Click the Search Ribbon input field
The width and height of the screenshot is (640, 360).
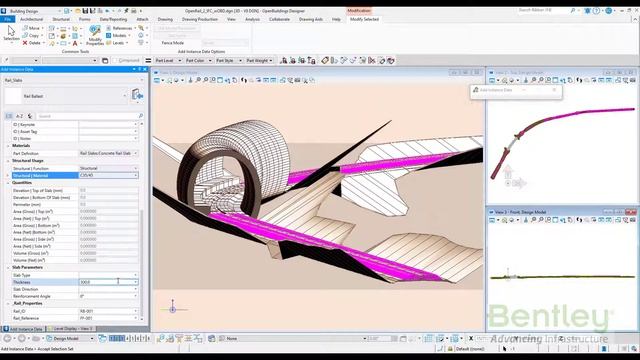pyautogui.click(x=543, y=10)
